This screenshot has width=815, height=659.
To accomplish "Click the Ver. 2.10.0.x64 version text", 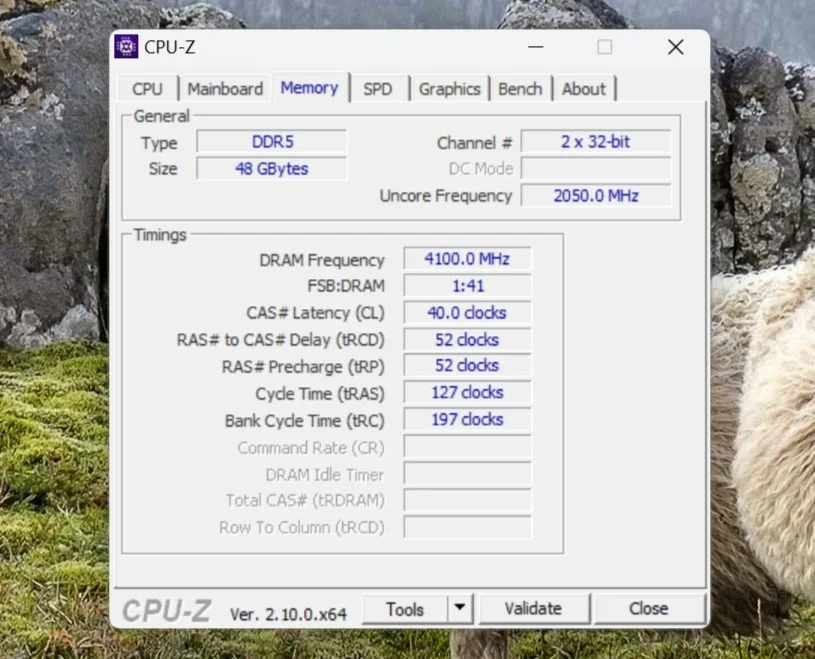I will point(288,614).
